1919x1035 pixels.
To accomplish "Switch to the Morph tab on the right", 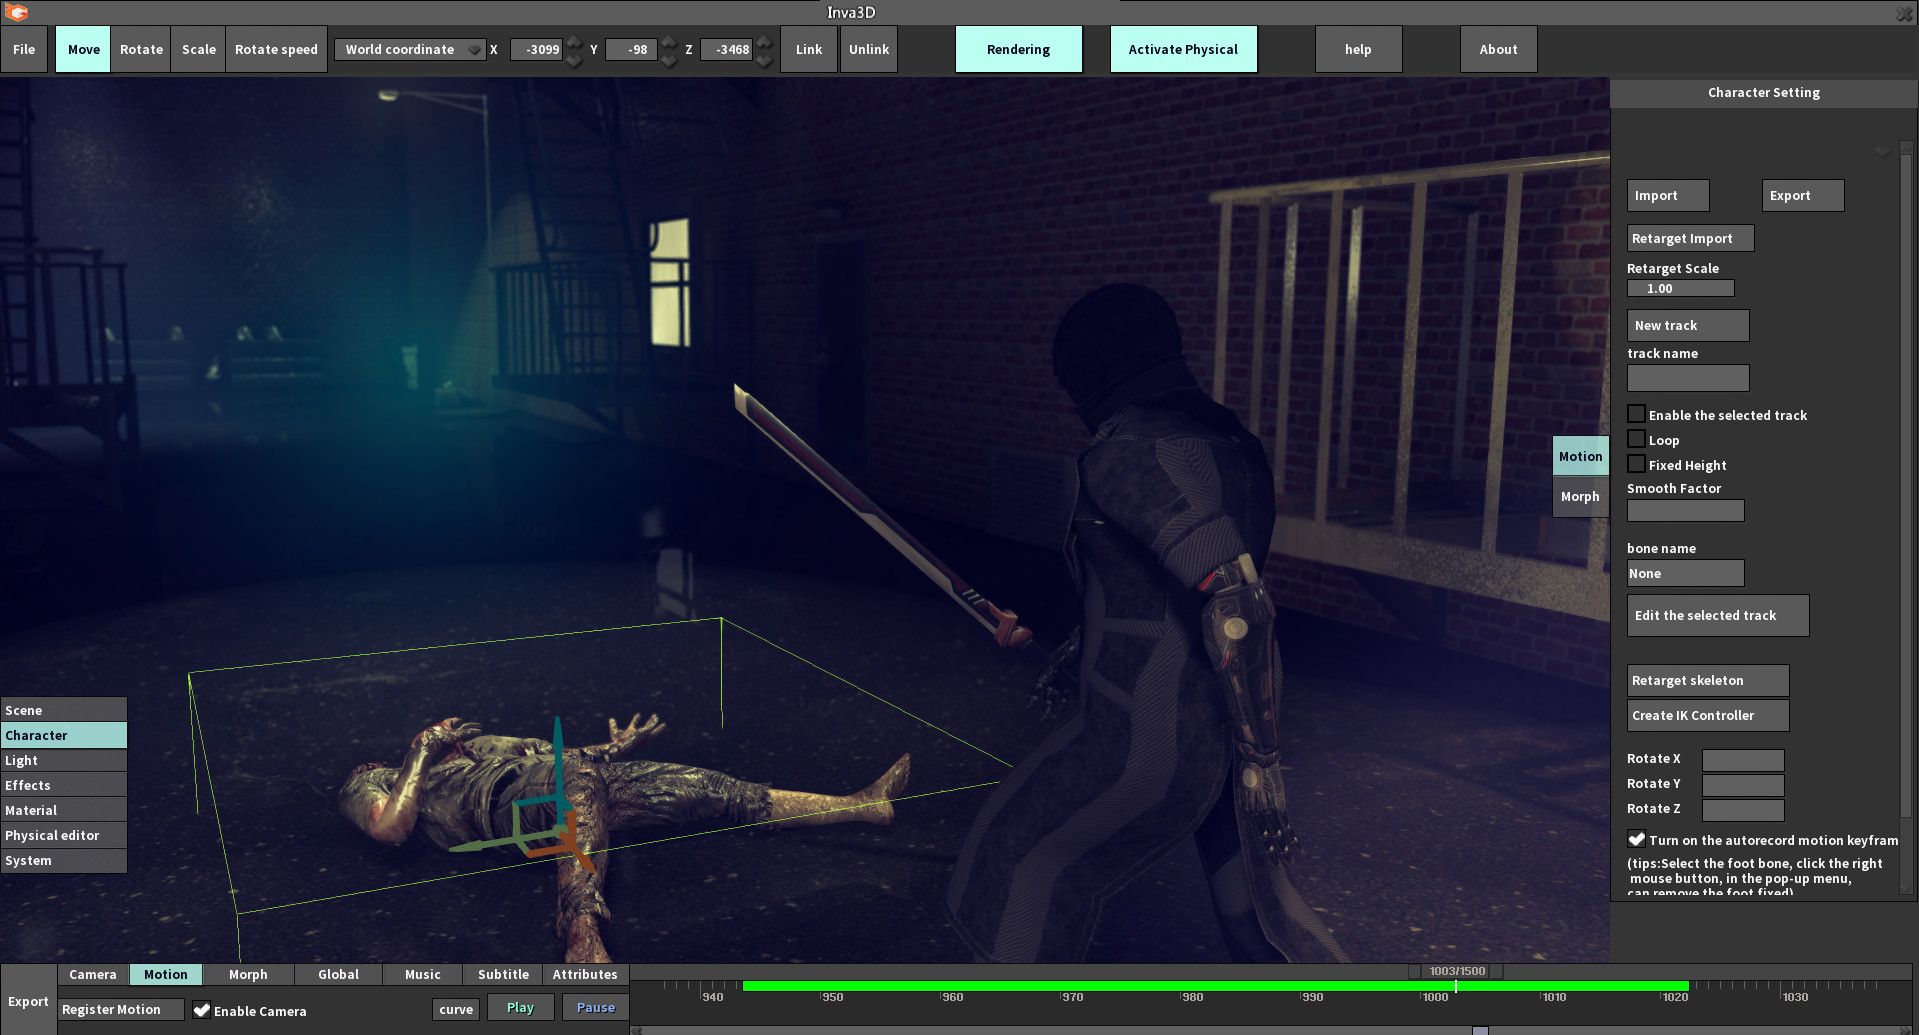I will click(1580, 496).
